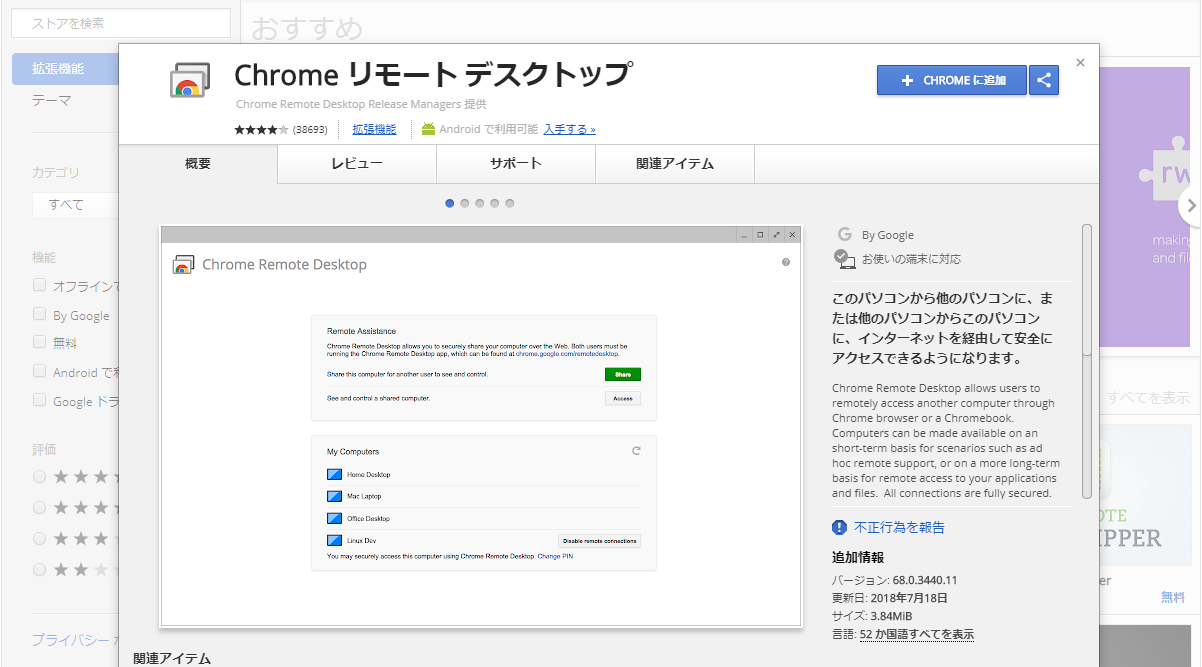
Task: Click the Office Desktop computer icon
Action: pos(334,518)
